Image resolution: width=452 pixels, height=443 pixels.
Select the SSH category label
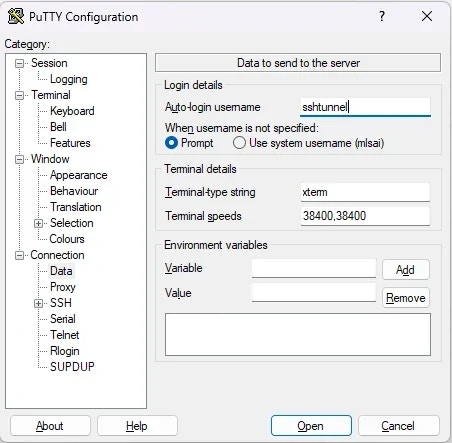pos(61,303)
